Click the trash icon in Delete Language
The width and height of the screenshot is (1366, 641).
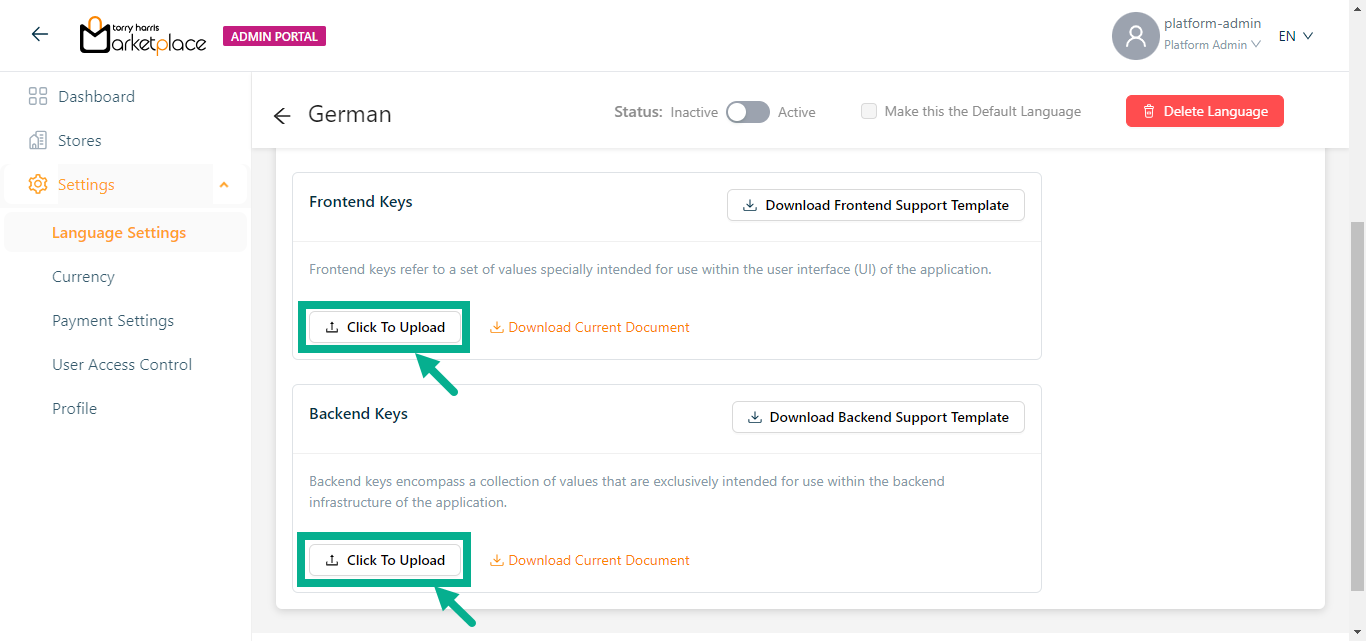click(1149, 112)
